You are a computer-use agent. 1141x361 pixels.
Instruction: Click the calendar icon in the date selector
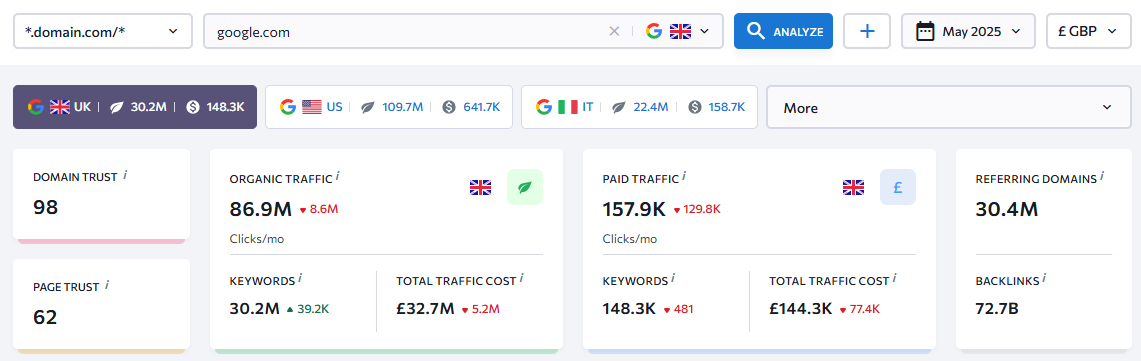[x=925, y=31]
